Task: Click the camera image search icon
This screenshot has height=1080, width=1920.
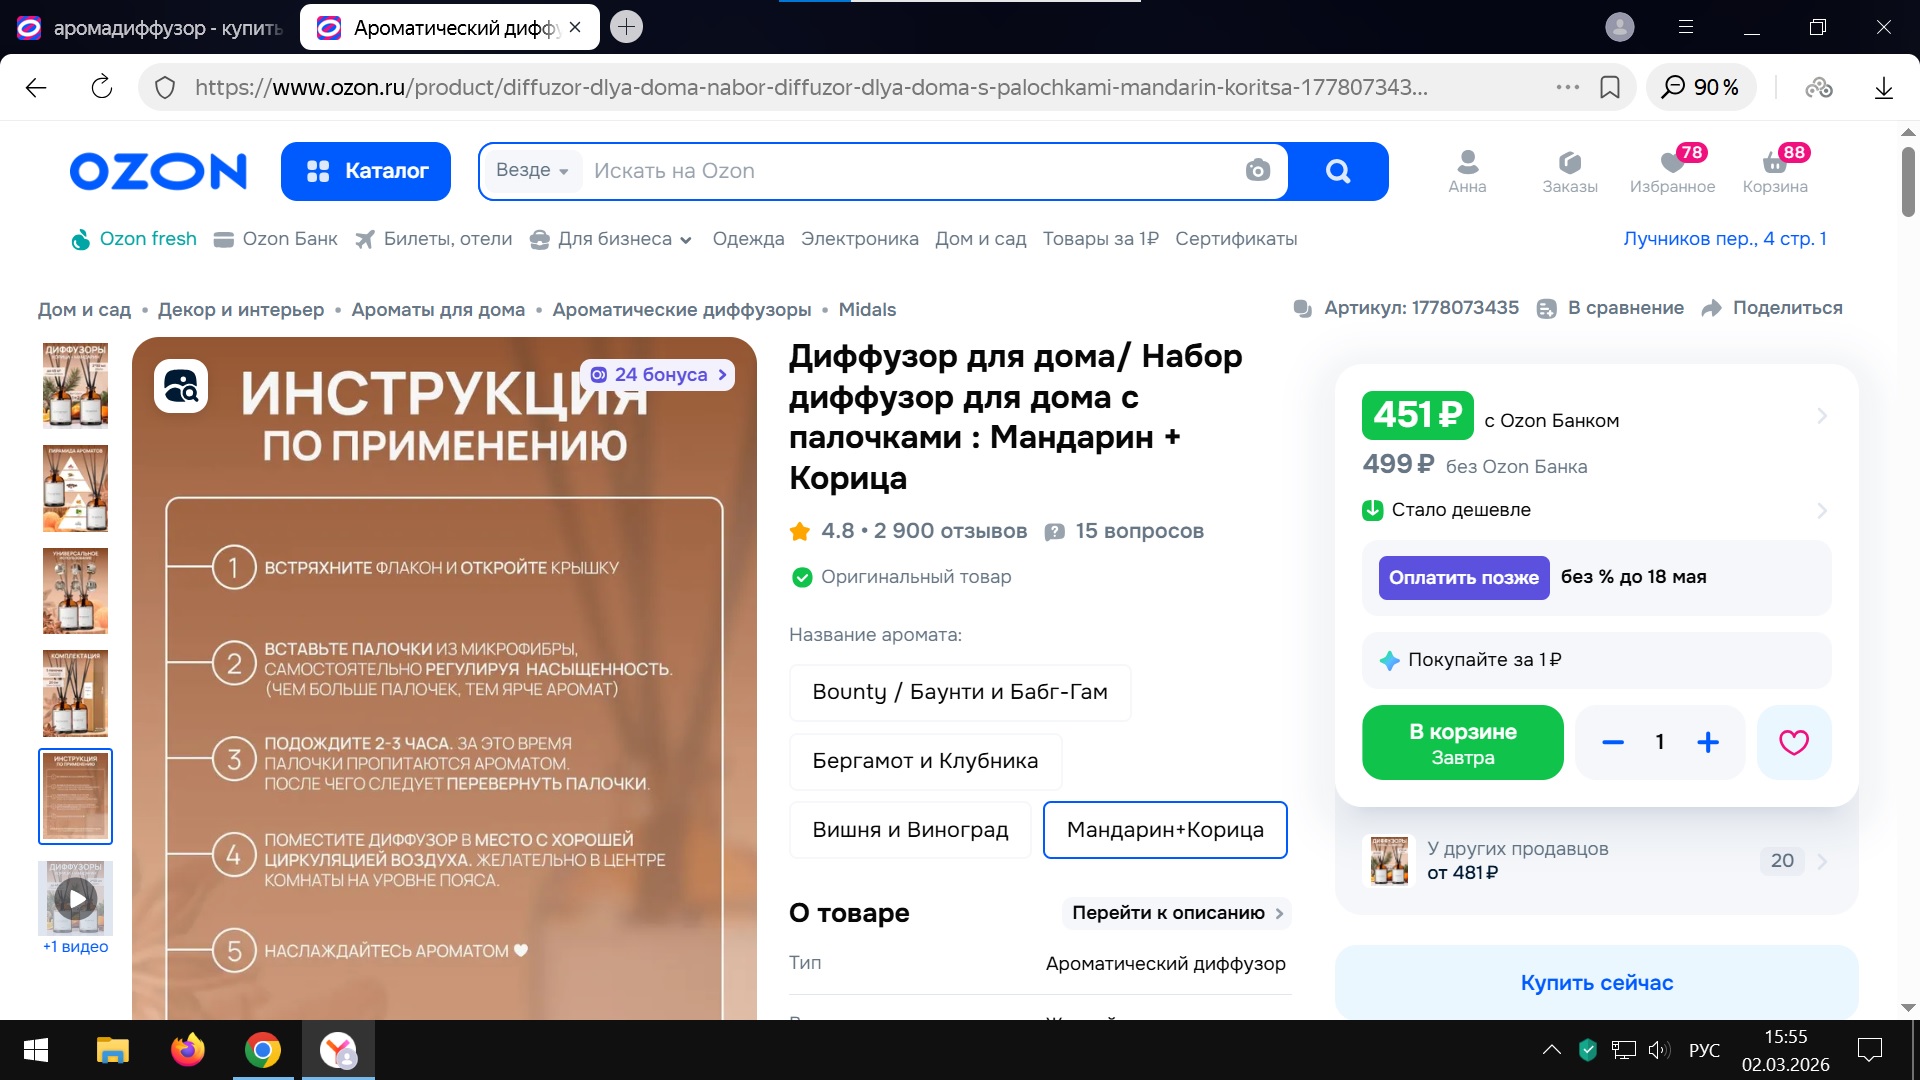Action: (1257, 171)
